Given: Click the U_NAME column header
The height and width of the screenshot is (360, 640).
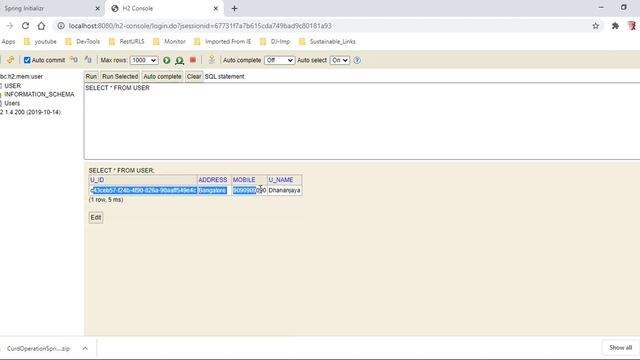Looking at the screenshot, I should point(284,180).
